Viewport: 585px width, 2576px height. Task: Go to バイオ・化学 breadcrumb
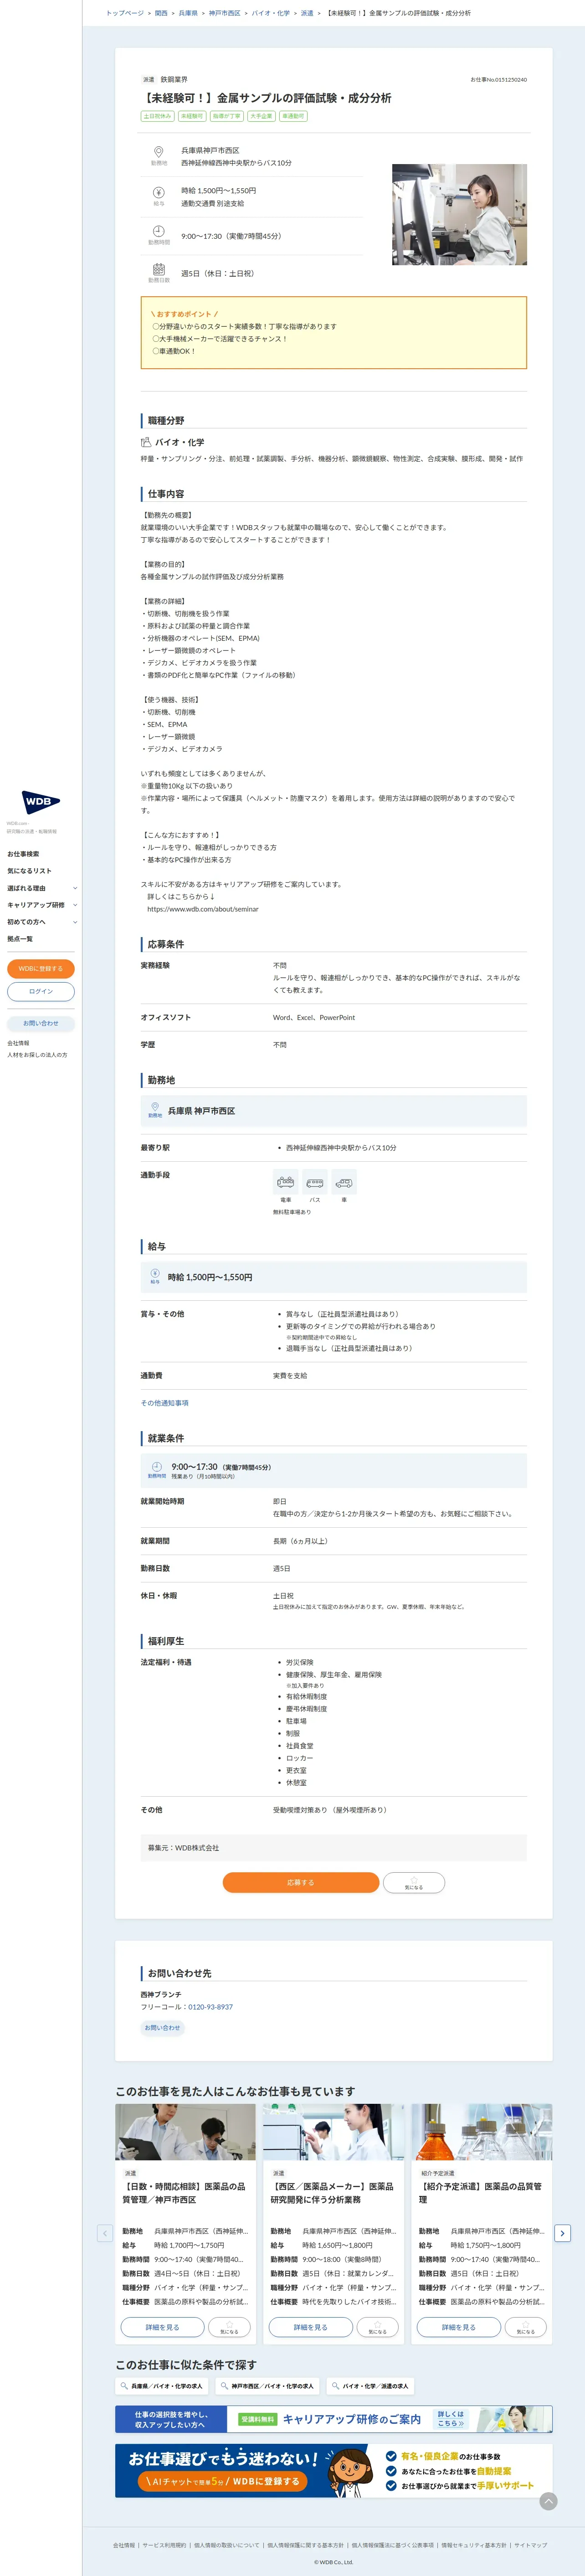[x=270, y=13]
